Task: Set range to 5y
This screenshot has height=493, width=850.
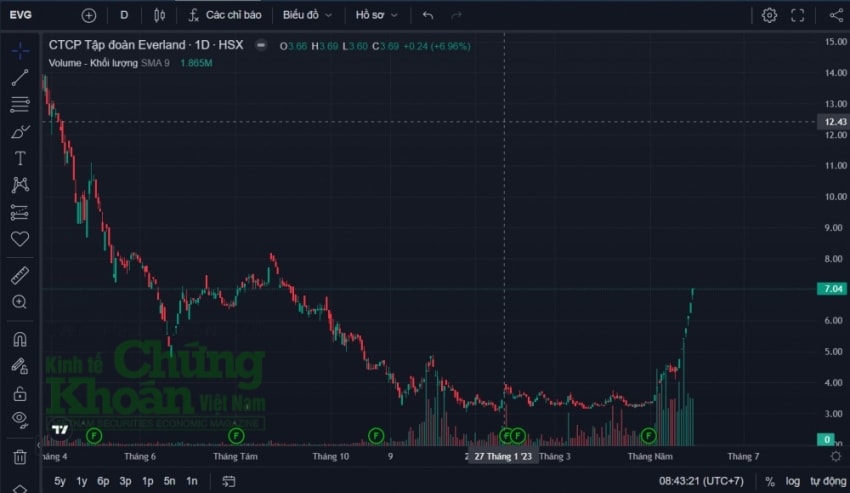Action: point(60,481)
